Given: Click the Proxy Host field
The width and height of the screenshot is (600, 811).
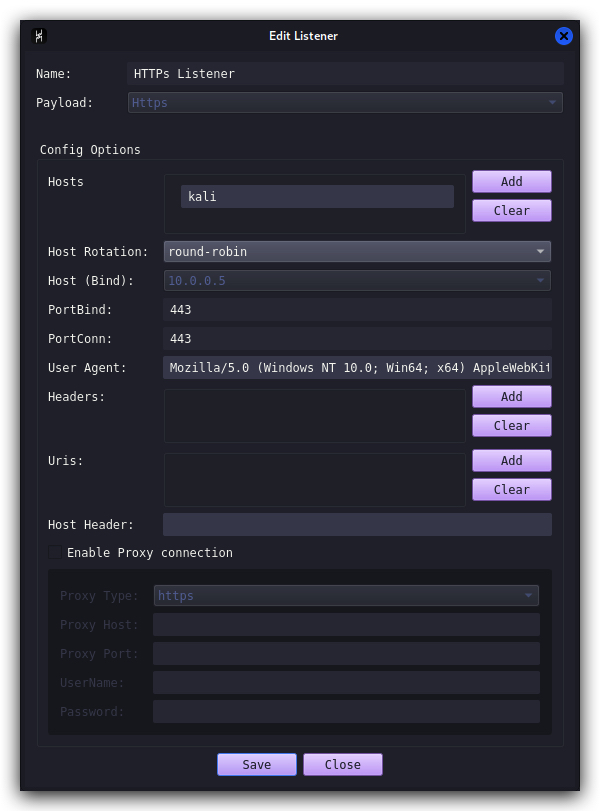Looking at the screenshot, I should pos(346,624).
